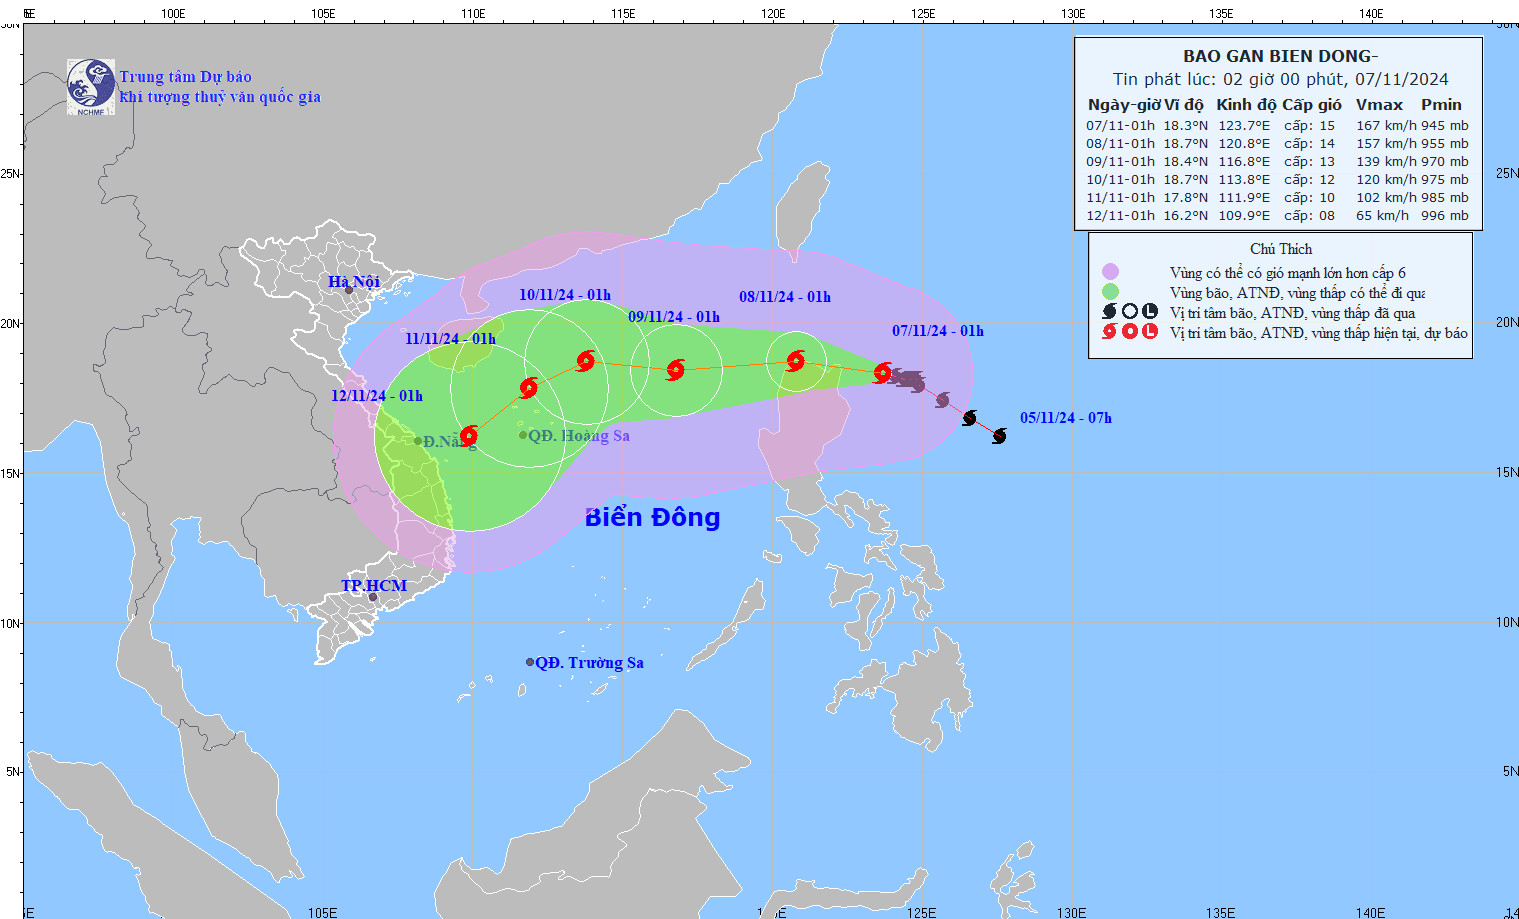This screenshot has height=919, width=1519.
Task: Click the single purple past storm icon
Action: point(942,401)
